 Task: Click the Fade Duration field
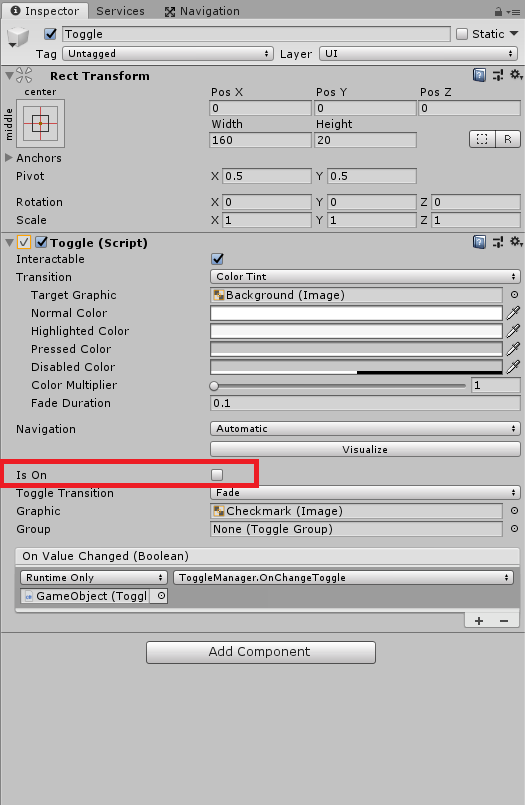tap(365, 403)
